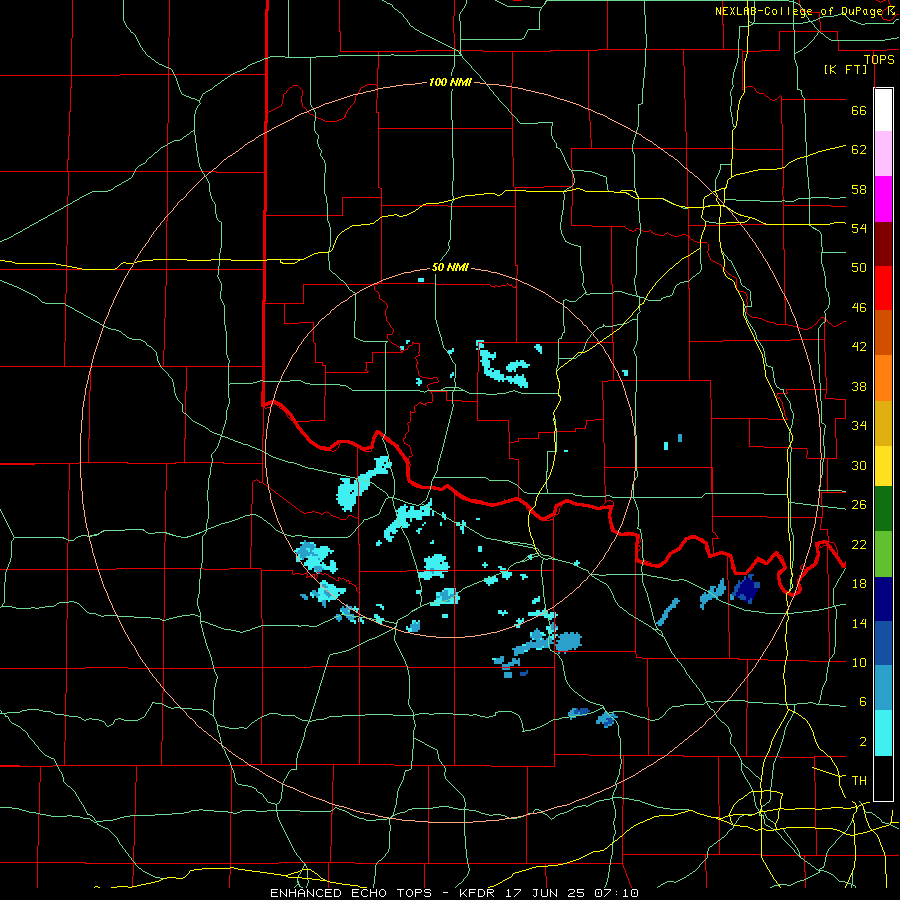Click the legend value 50
Screen dimensions: 900x900
(x=859, y=267)
